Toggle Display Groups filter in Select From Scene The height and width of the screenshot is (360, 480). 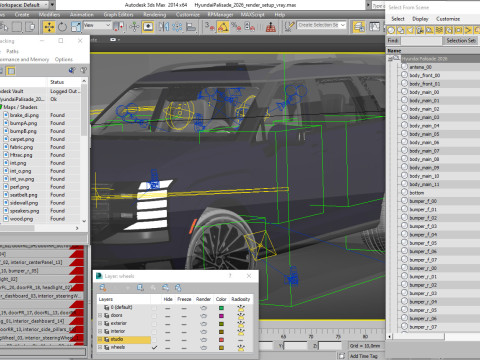coord(449,30)
